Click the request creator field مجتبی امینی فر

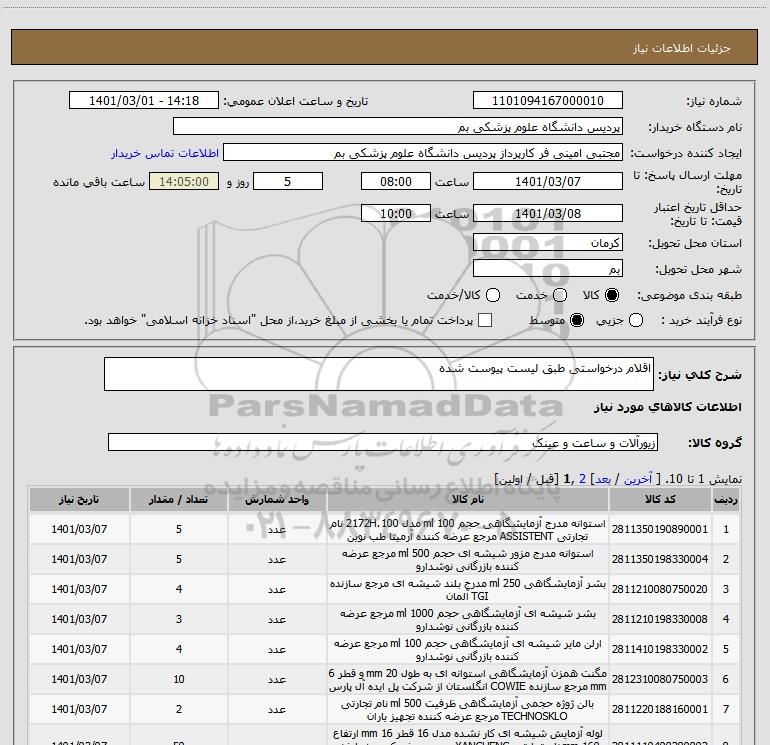(x=423, y=153)
